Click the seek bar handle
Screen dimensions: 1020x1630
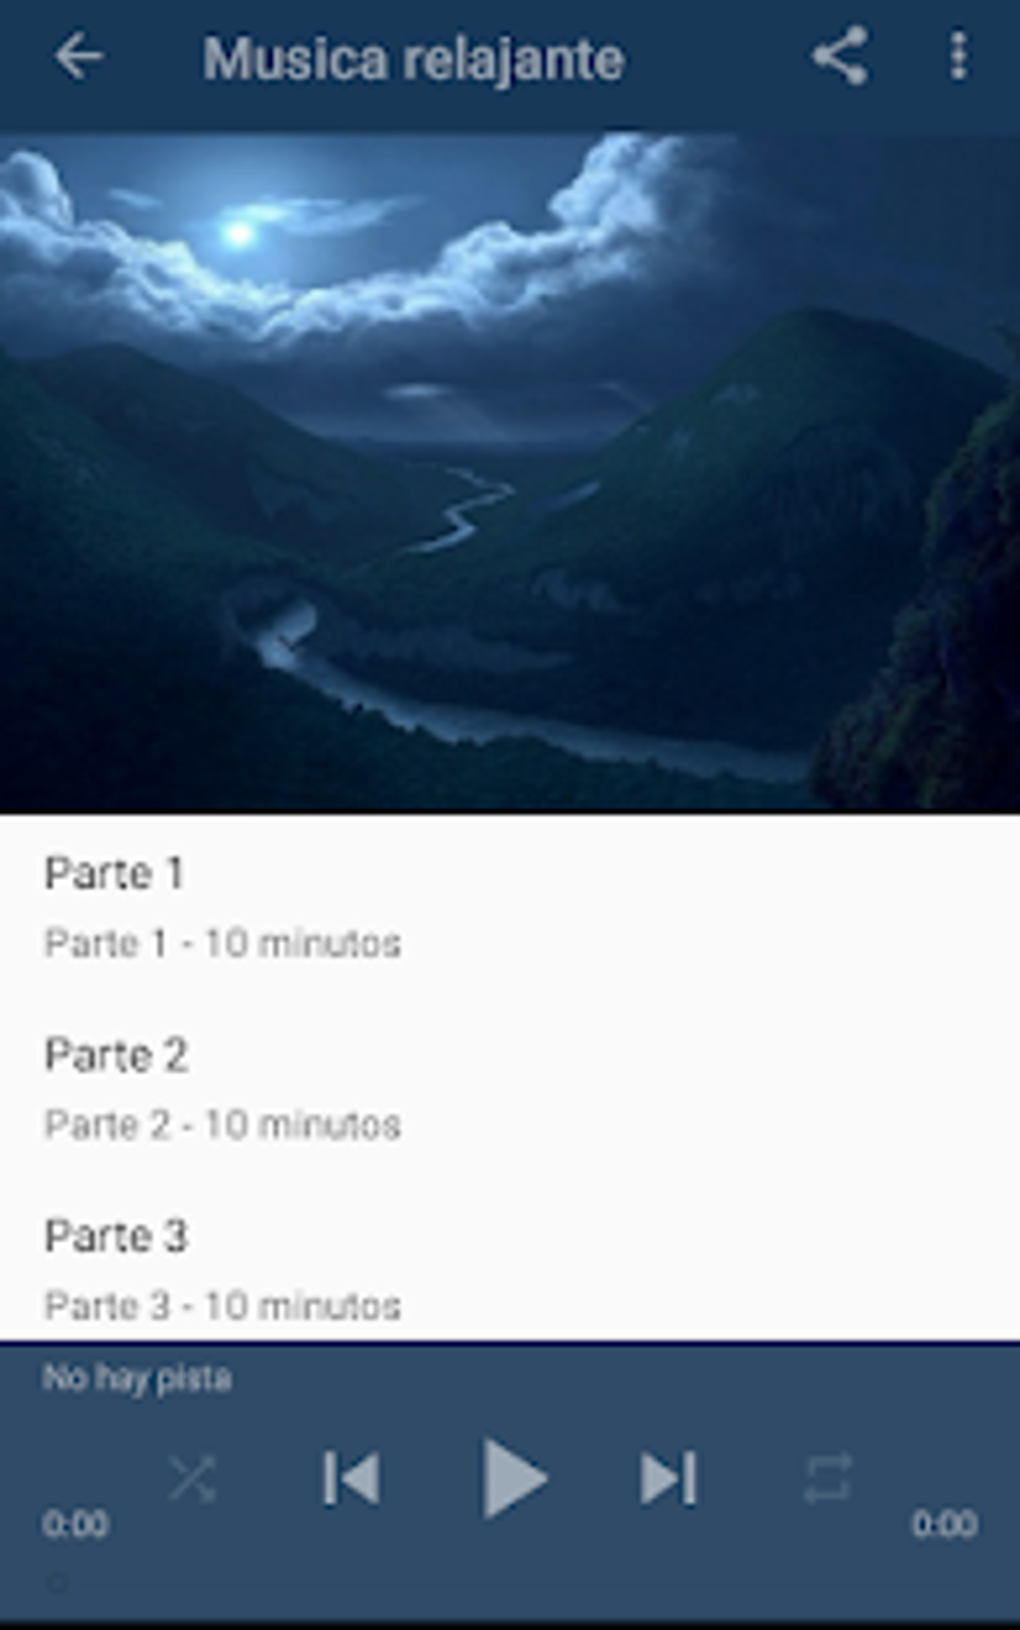click(58, 1583)
